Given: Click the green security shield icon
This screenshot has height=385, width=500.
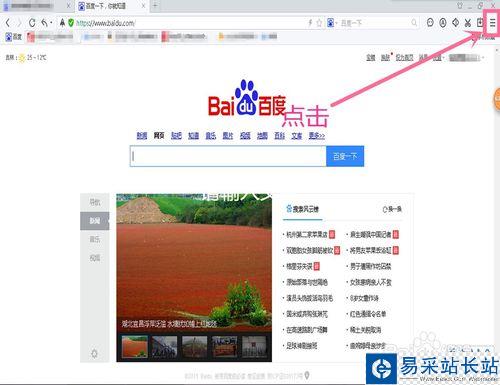Looking at the screenshot, I should pos(71,23).
